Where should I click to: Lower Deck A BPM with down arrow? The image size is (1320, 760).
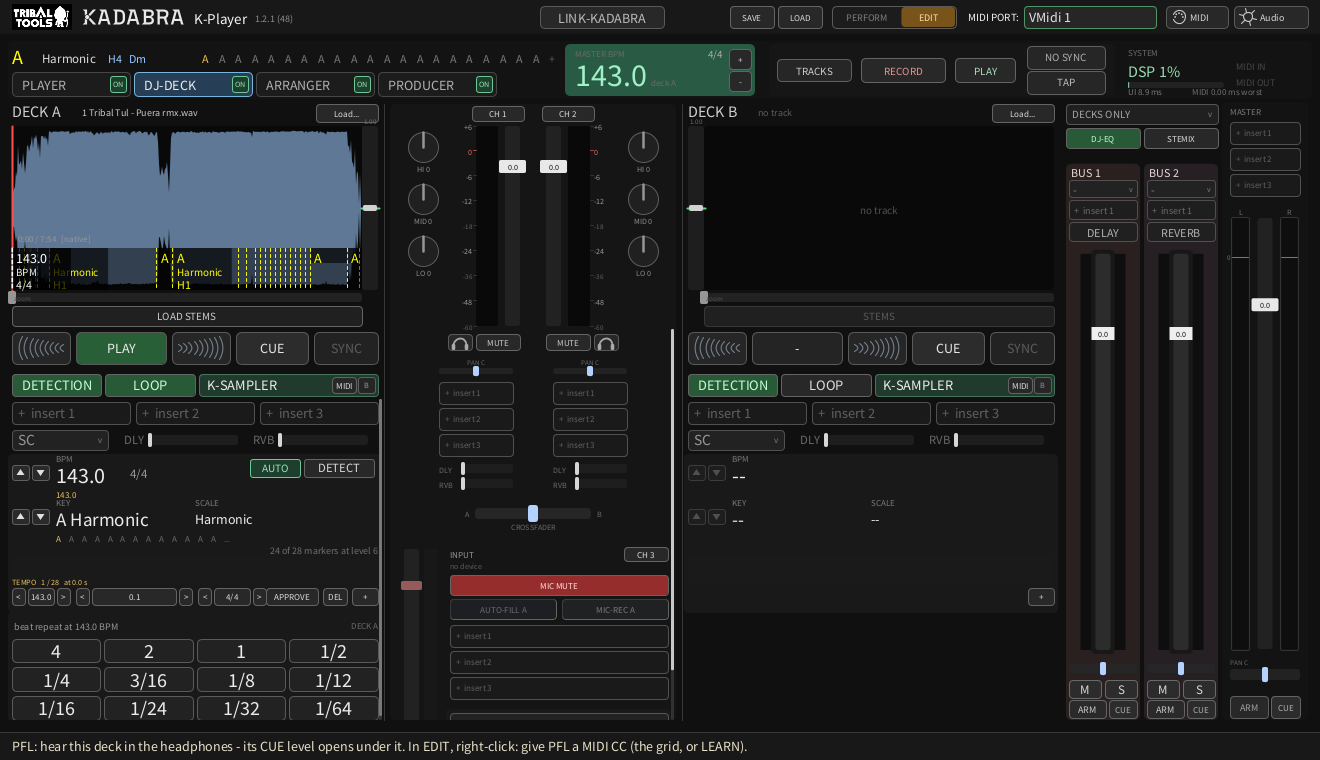(x=41, y=473)
